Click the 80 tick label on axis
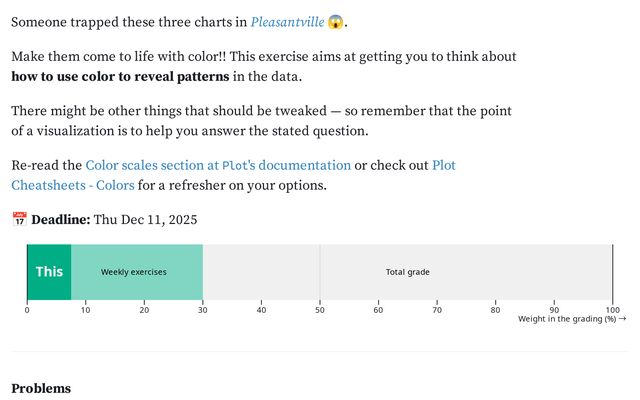Screen dimensions: 640x400 click(x=495, y=310)
